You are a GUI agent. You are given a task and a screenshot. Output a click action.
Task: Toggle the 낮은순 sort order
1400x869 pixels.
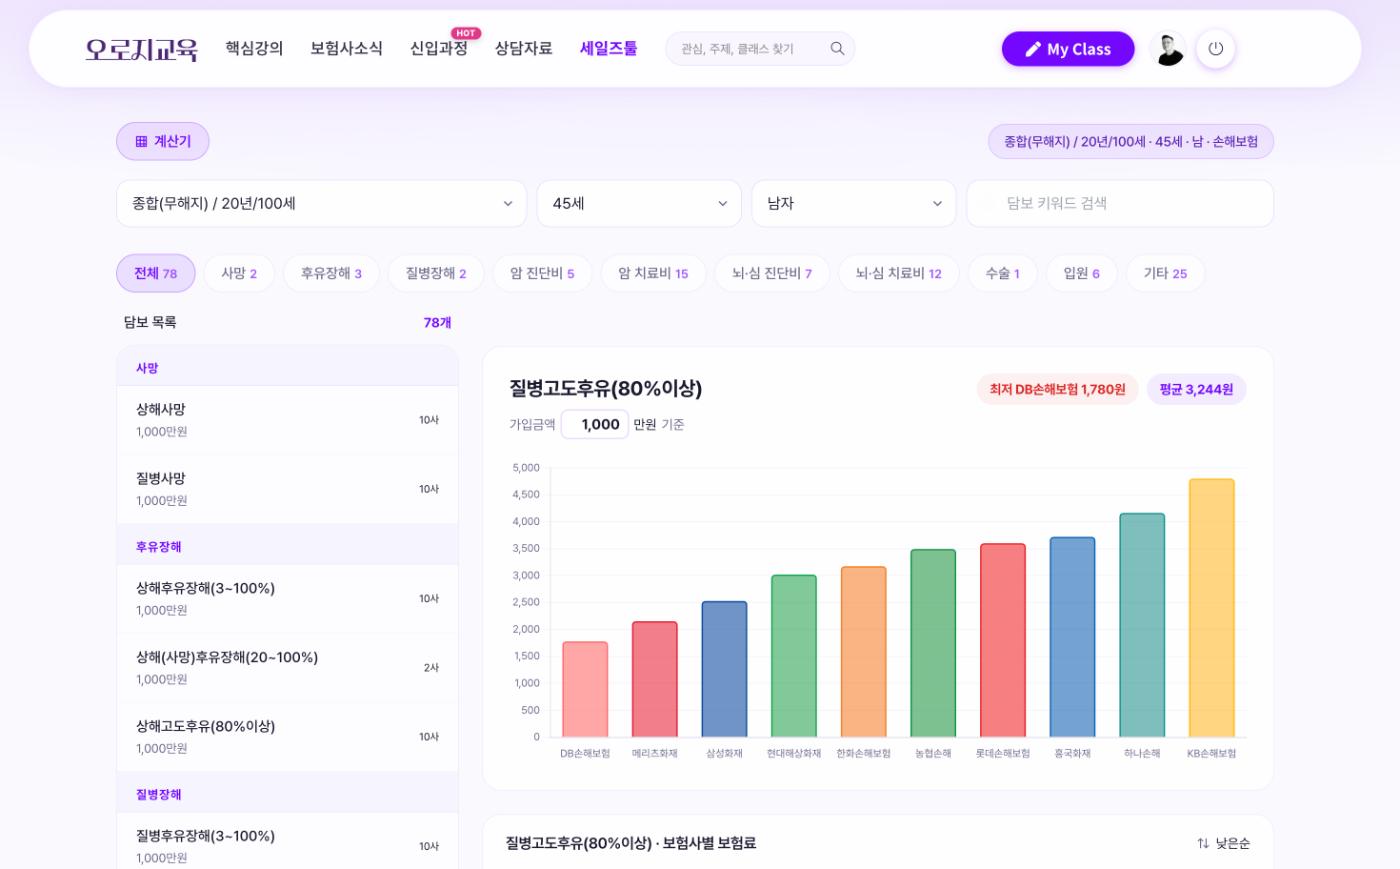point(1223,843)
